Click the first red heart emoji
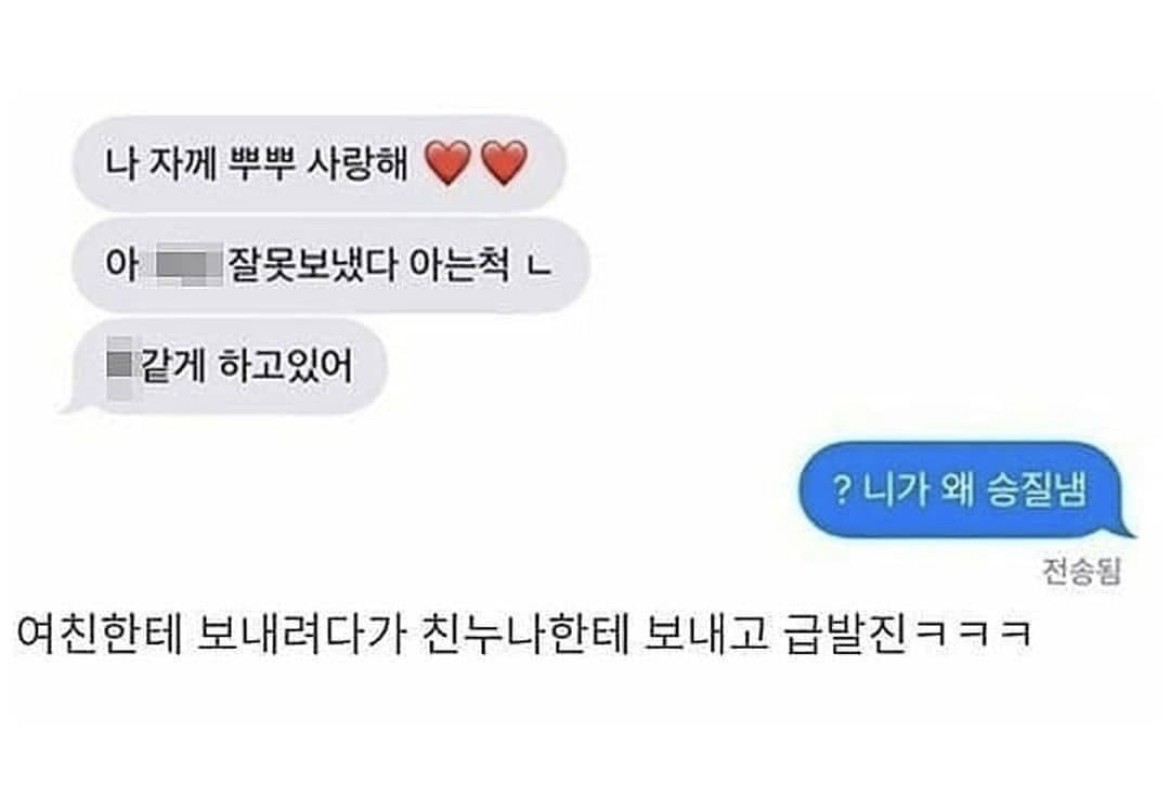 (448, 164)
